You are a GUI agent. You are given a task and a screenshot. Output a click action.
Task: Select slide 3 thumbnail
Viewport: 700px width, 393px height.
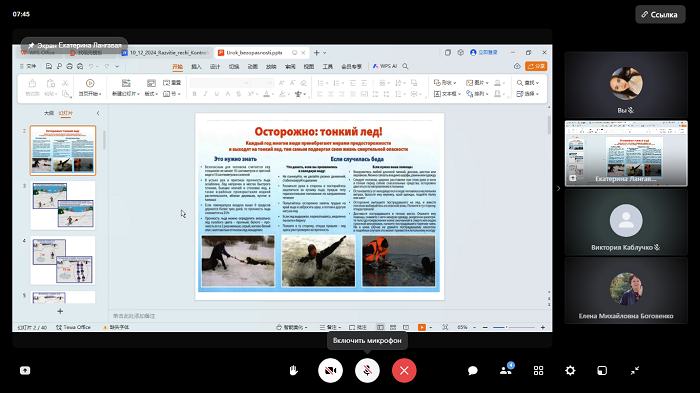tap(63, 205)
